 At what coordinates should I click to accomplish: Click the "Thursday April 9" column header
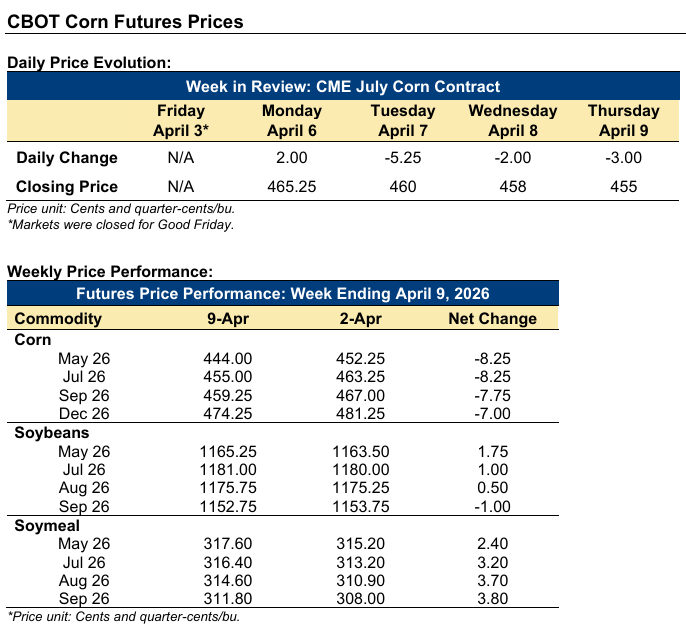pyautogui.click(x=623, y=120)
